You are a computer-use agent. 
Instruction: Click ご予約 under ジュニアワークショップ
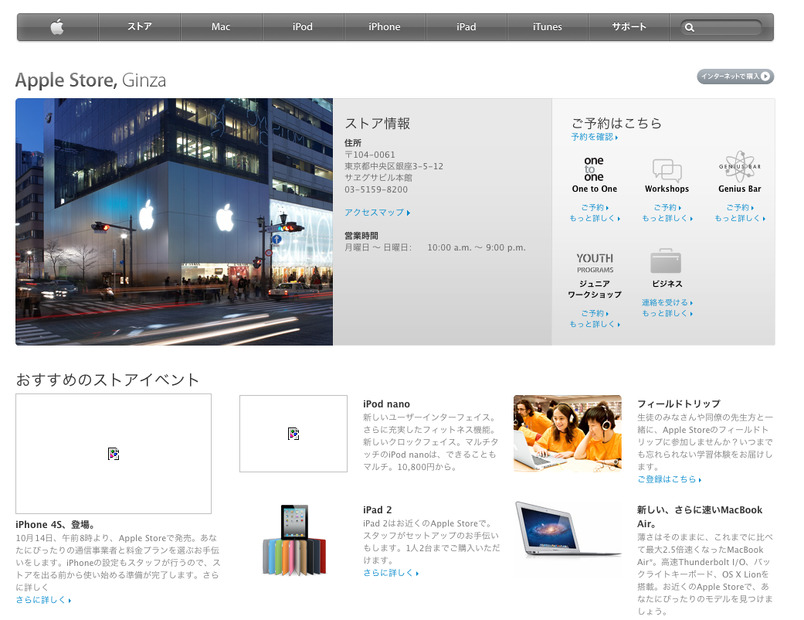click(595, 313)
